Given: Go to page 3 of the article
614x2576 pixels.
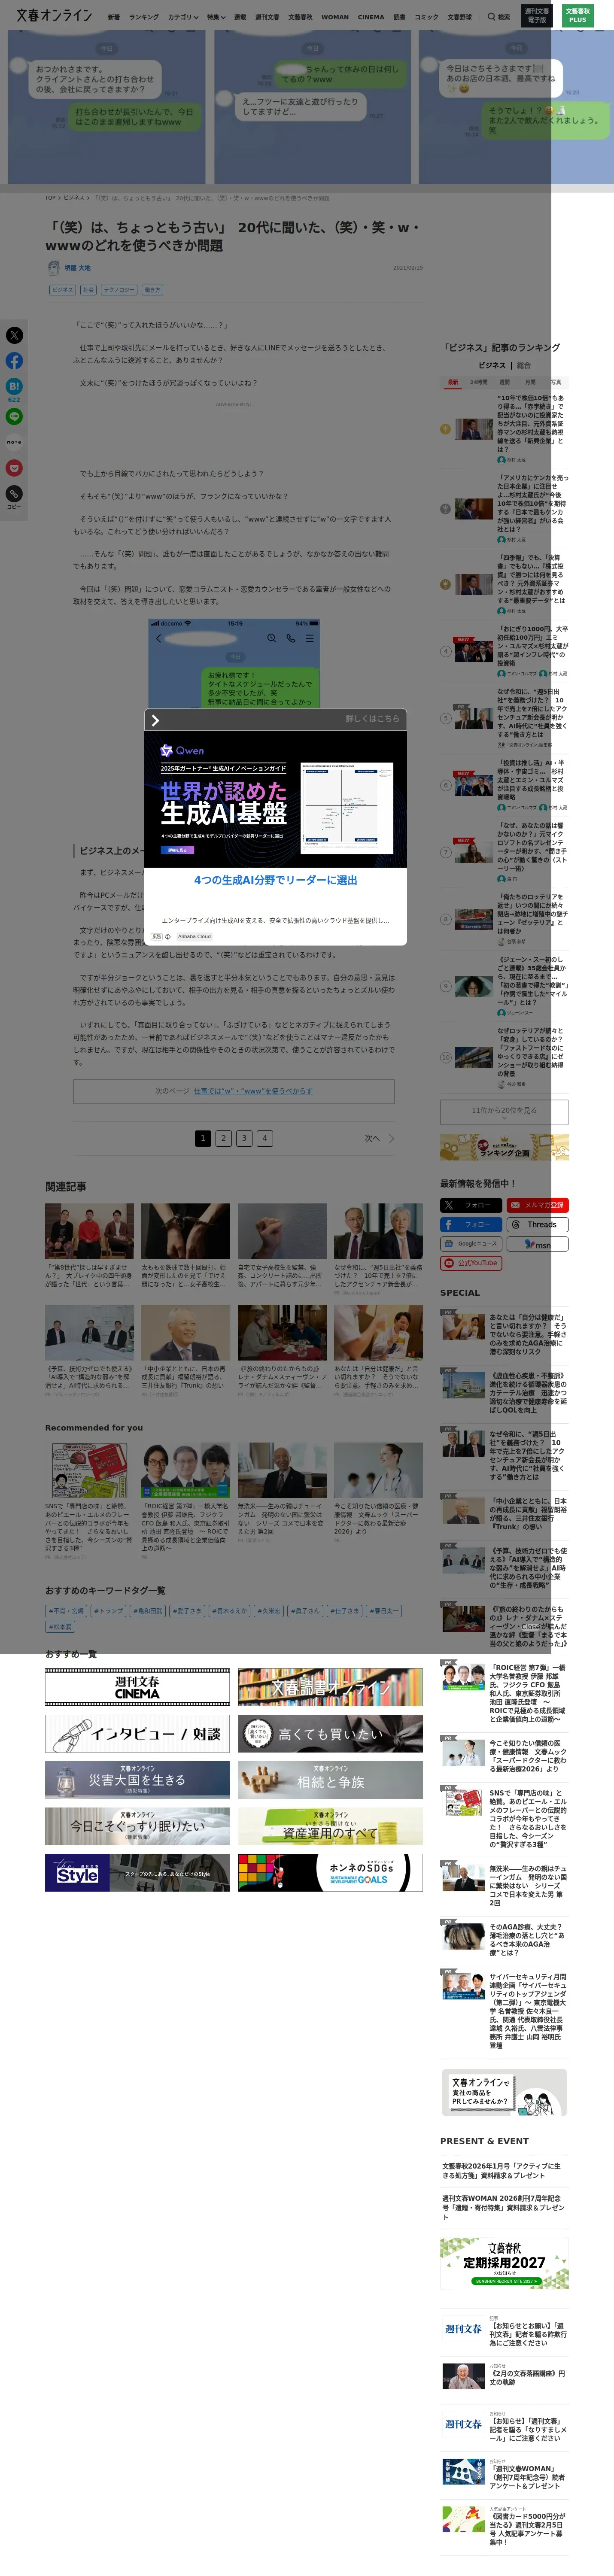Looking at the screenshot, I should click(244, 1138).
